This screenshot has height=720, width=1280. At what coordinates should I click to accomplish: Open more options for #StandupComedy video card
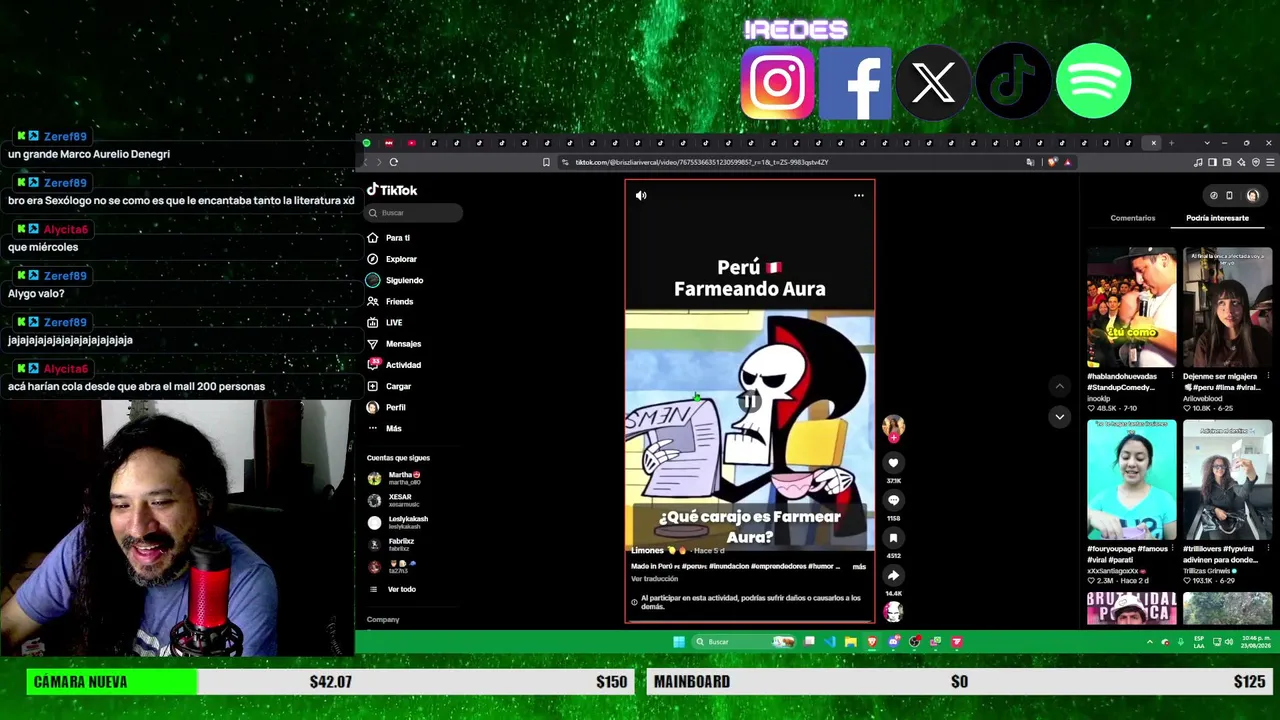click(1172, 377)
